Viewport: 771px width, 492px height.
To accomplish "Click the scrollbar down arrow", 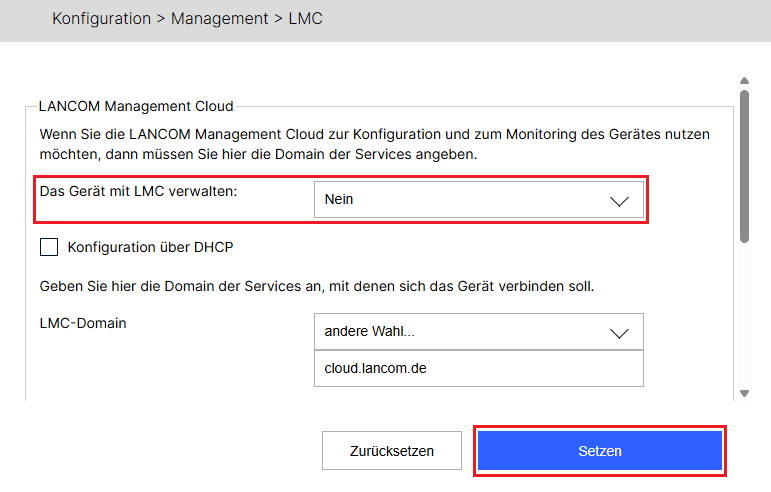I will point(743,393).
